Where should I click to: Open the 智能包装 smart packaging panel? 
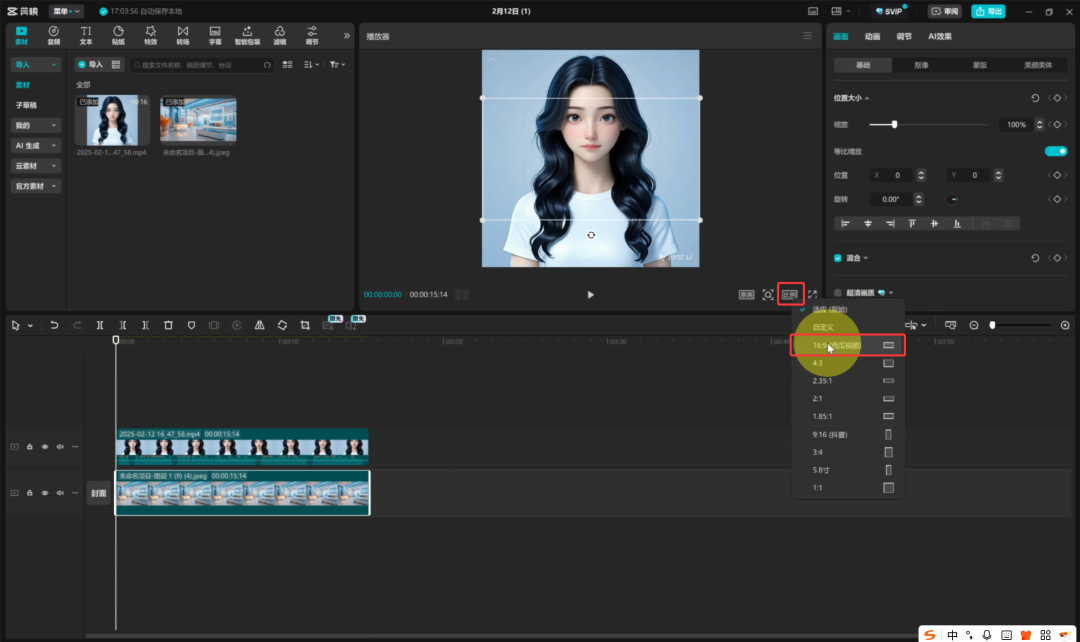(x=247, y=35)
